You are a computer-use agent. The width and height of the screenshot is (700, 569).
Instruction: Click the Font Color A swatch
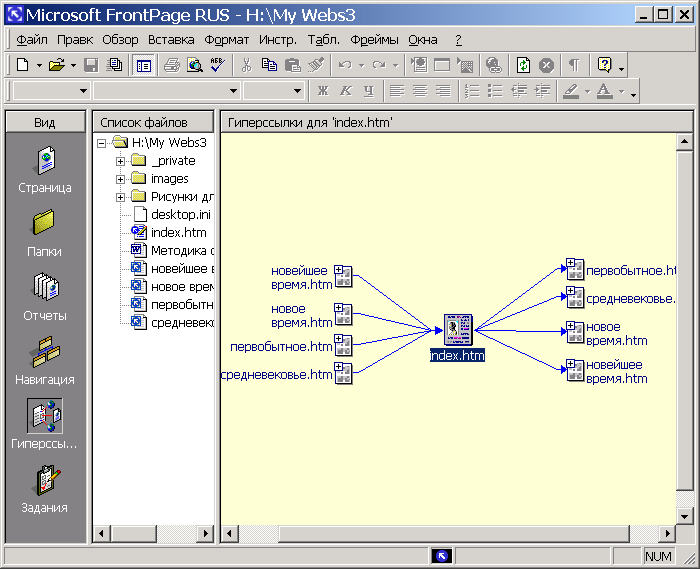point(604,91)
